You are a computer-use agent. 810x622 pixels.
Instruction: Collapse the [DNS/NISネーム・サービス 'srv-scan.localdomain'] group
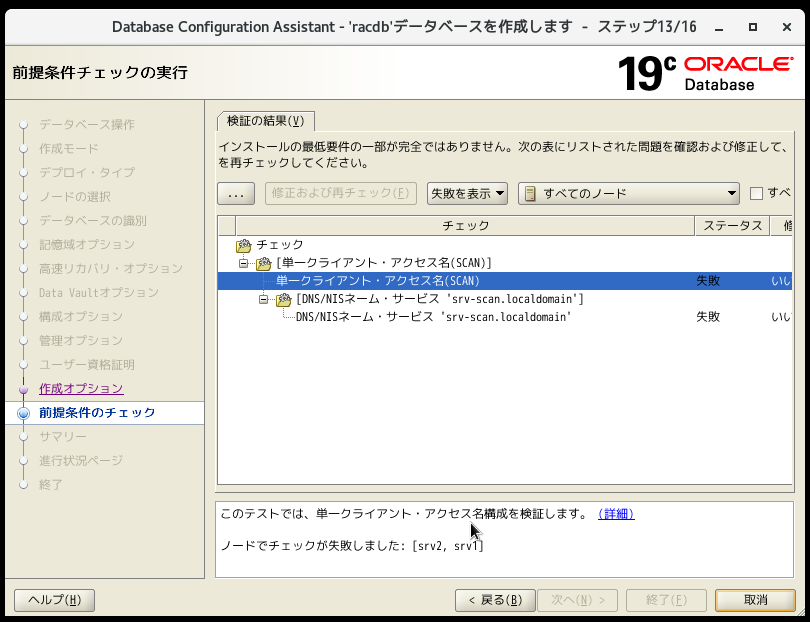263,299
